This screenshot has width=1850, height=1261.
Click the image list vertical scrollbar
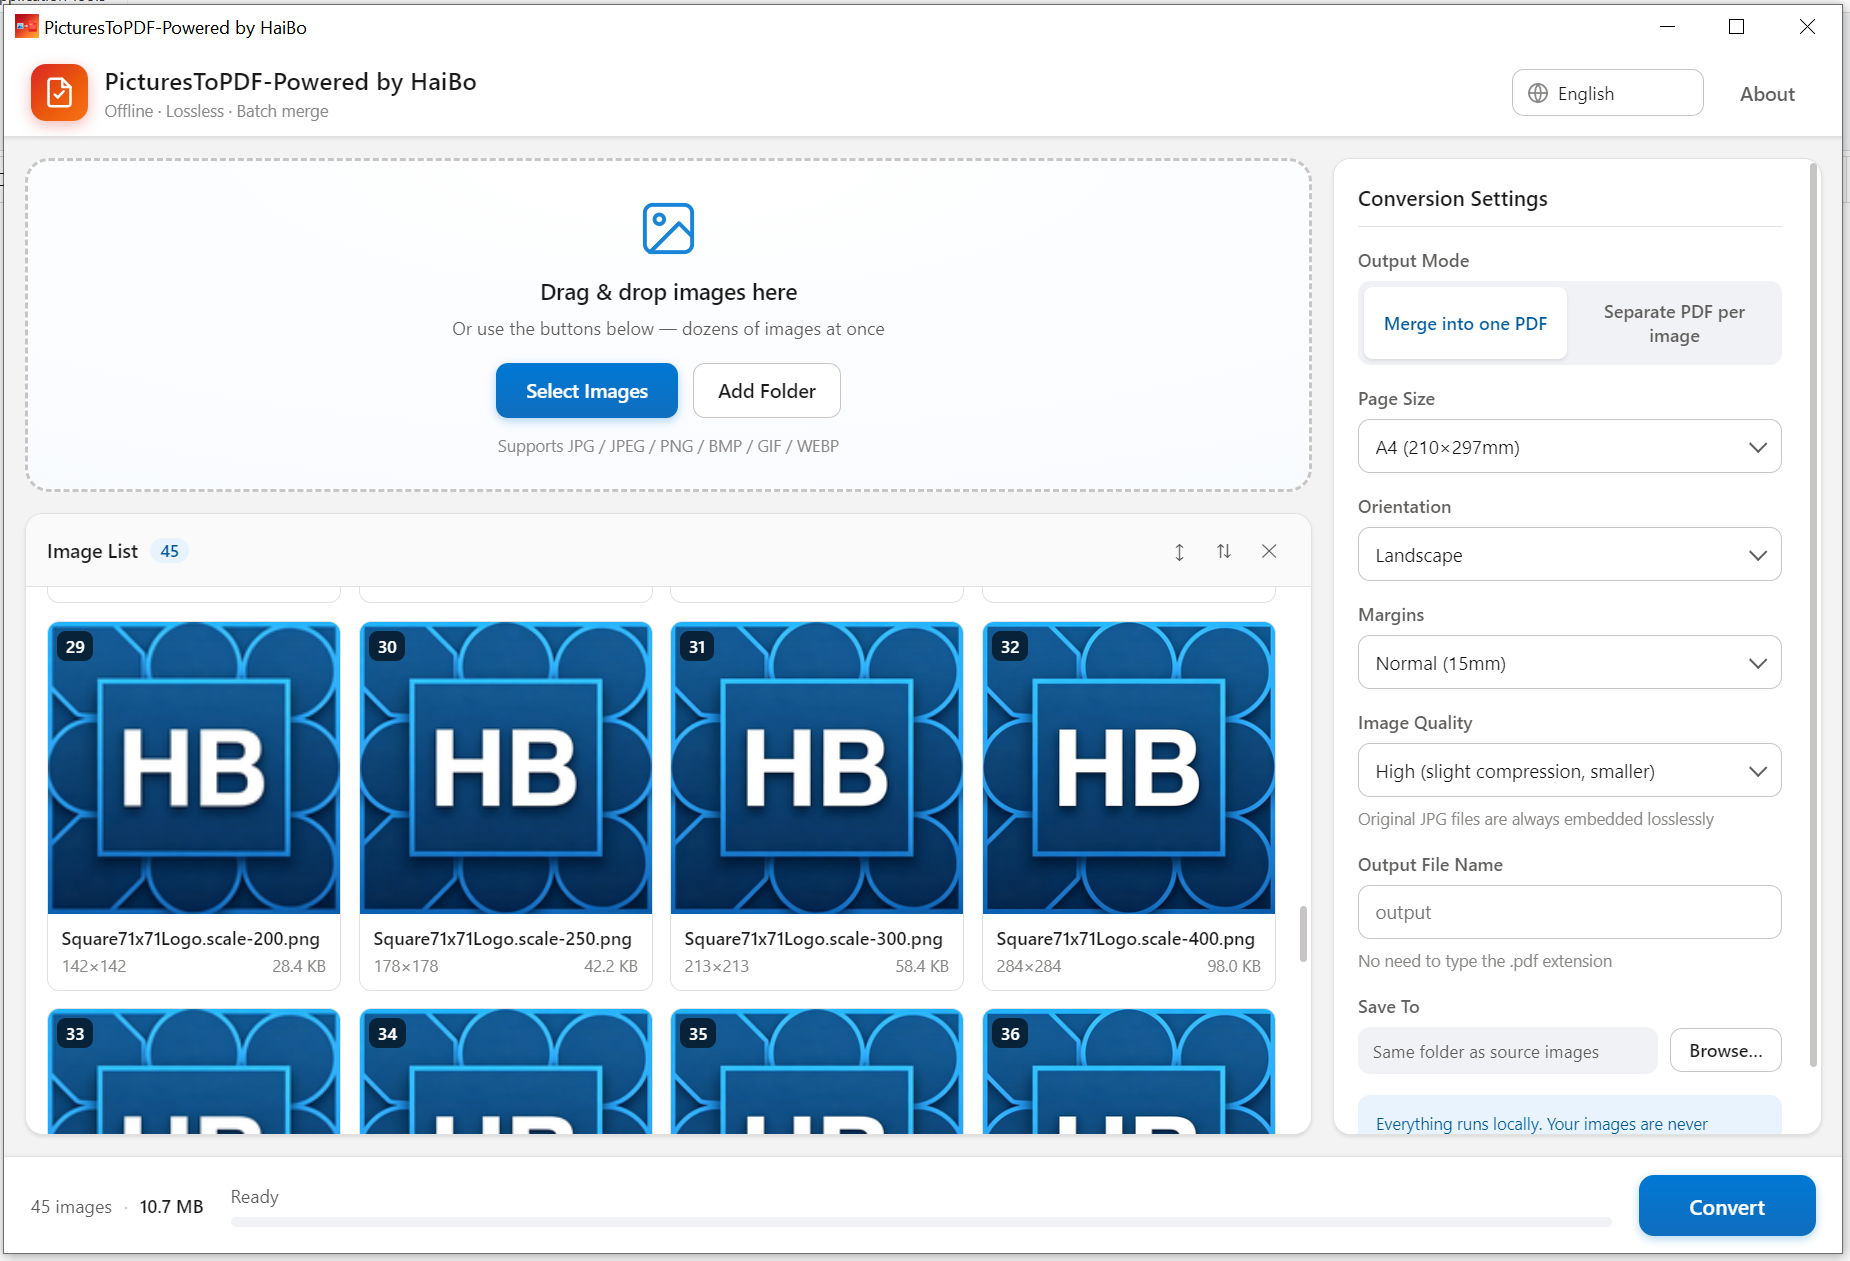coord(1303,934)
